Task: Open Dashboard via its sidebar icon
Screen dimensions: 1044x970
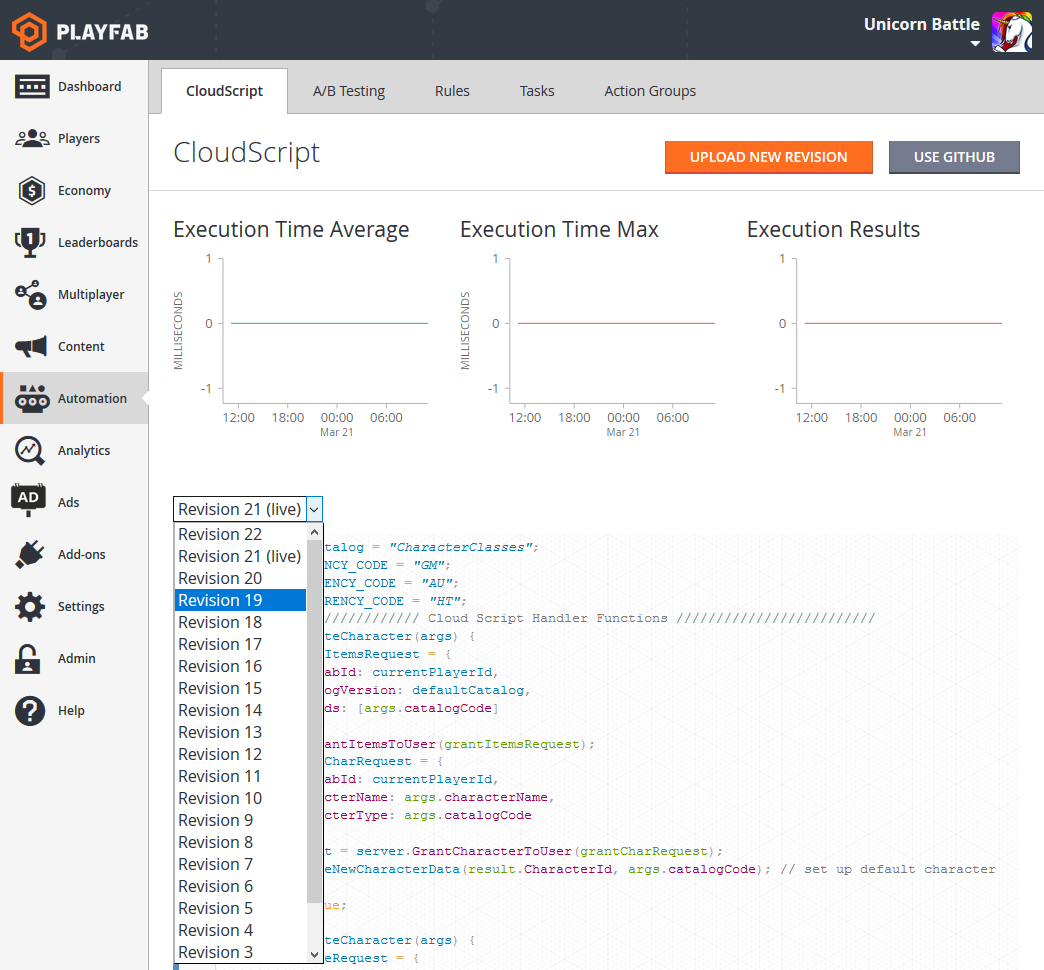Action: coord(31,87)
